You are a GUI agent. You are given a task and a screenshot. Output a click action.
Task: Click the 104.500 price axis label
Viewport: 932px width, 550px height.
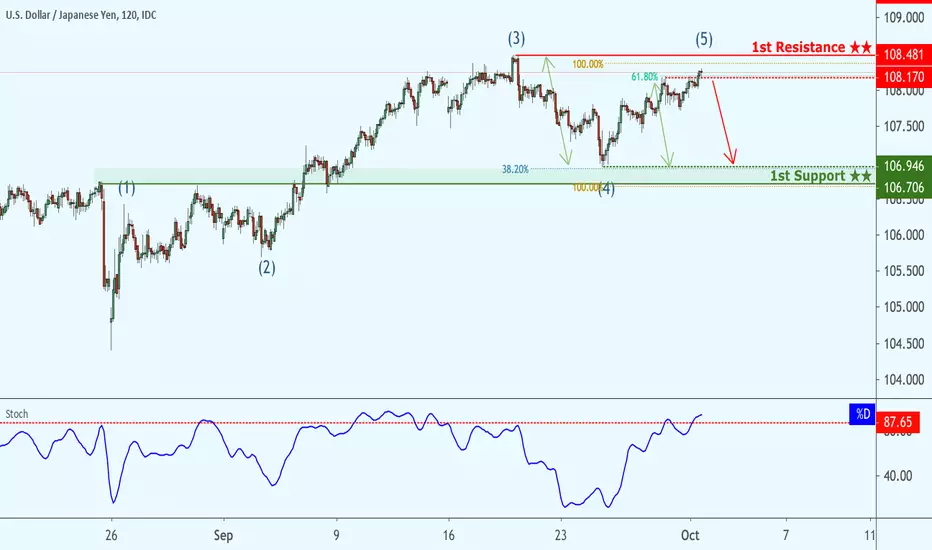click(x=903, y=344)
